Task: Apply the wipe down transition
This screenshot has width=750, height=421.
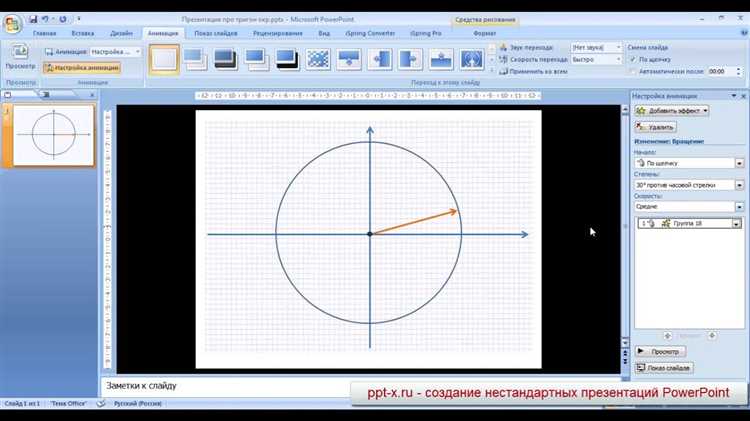Action: (349, 59)
